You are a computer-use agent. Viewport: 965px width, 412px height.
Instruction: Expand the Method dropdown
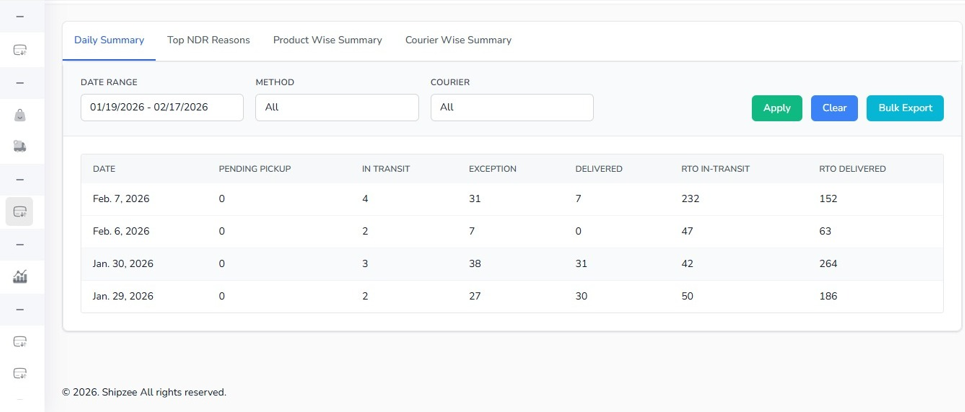click(337, 107)
